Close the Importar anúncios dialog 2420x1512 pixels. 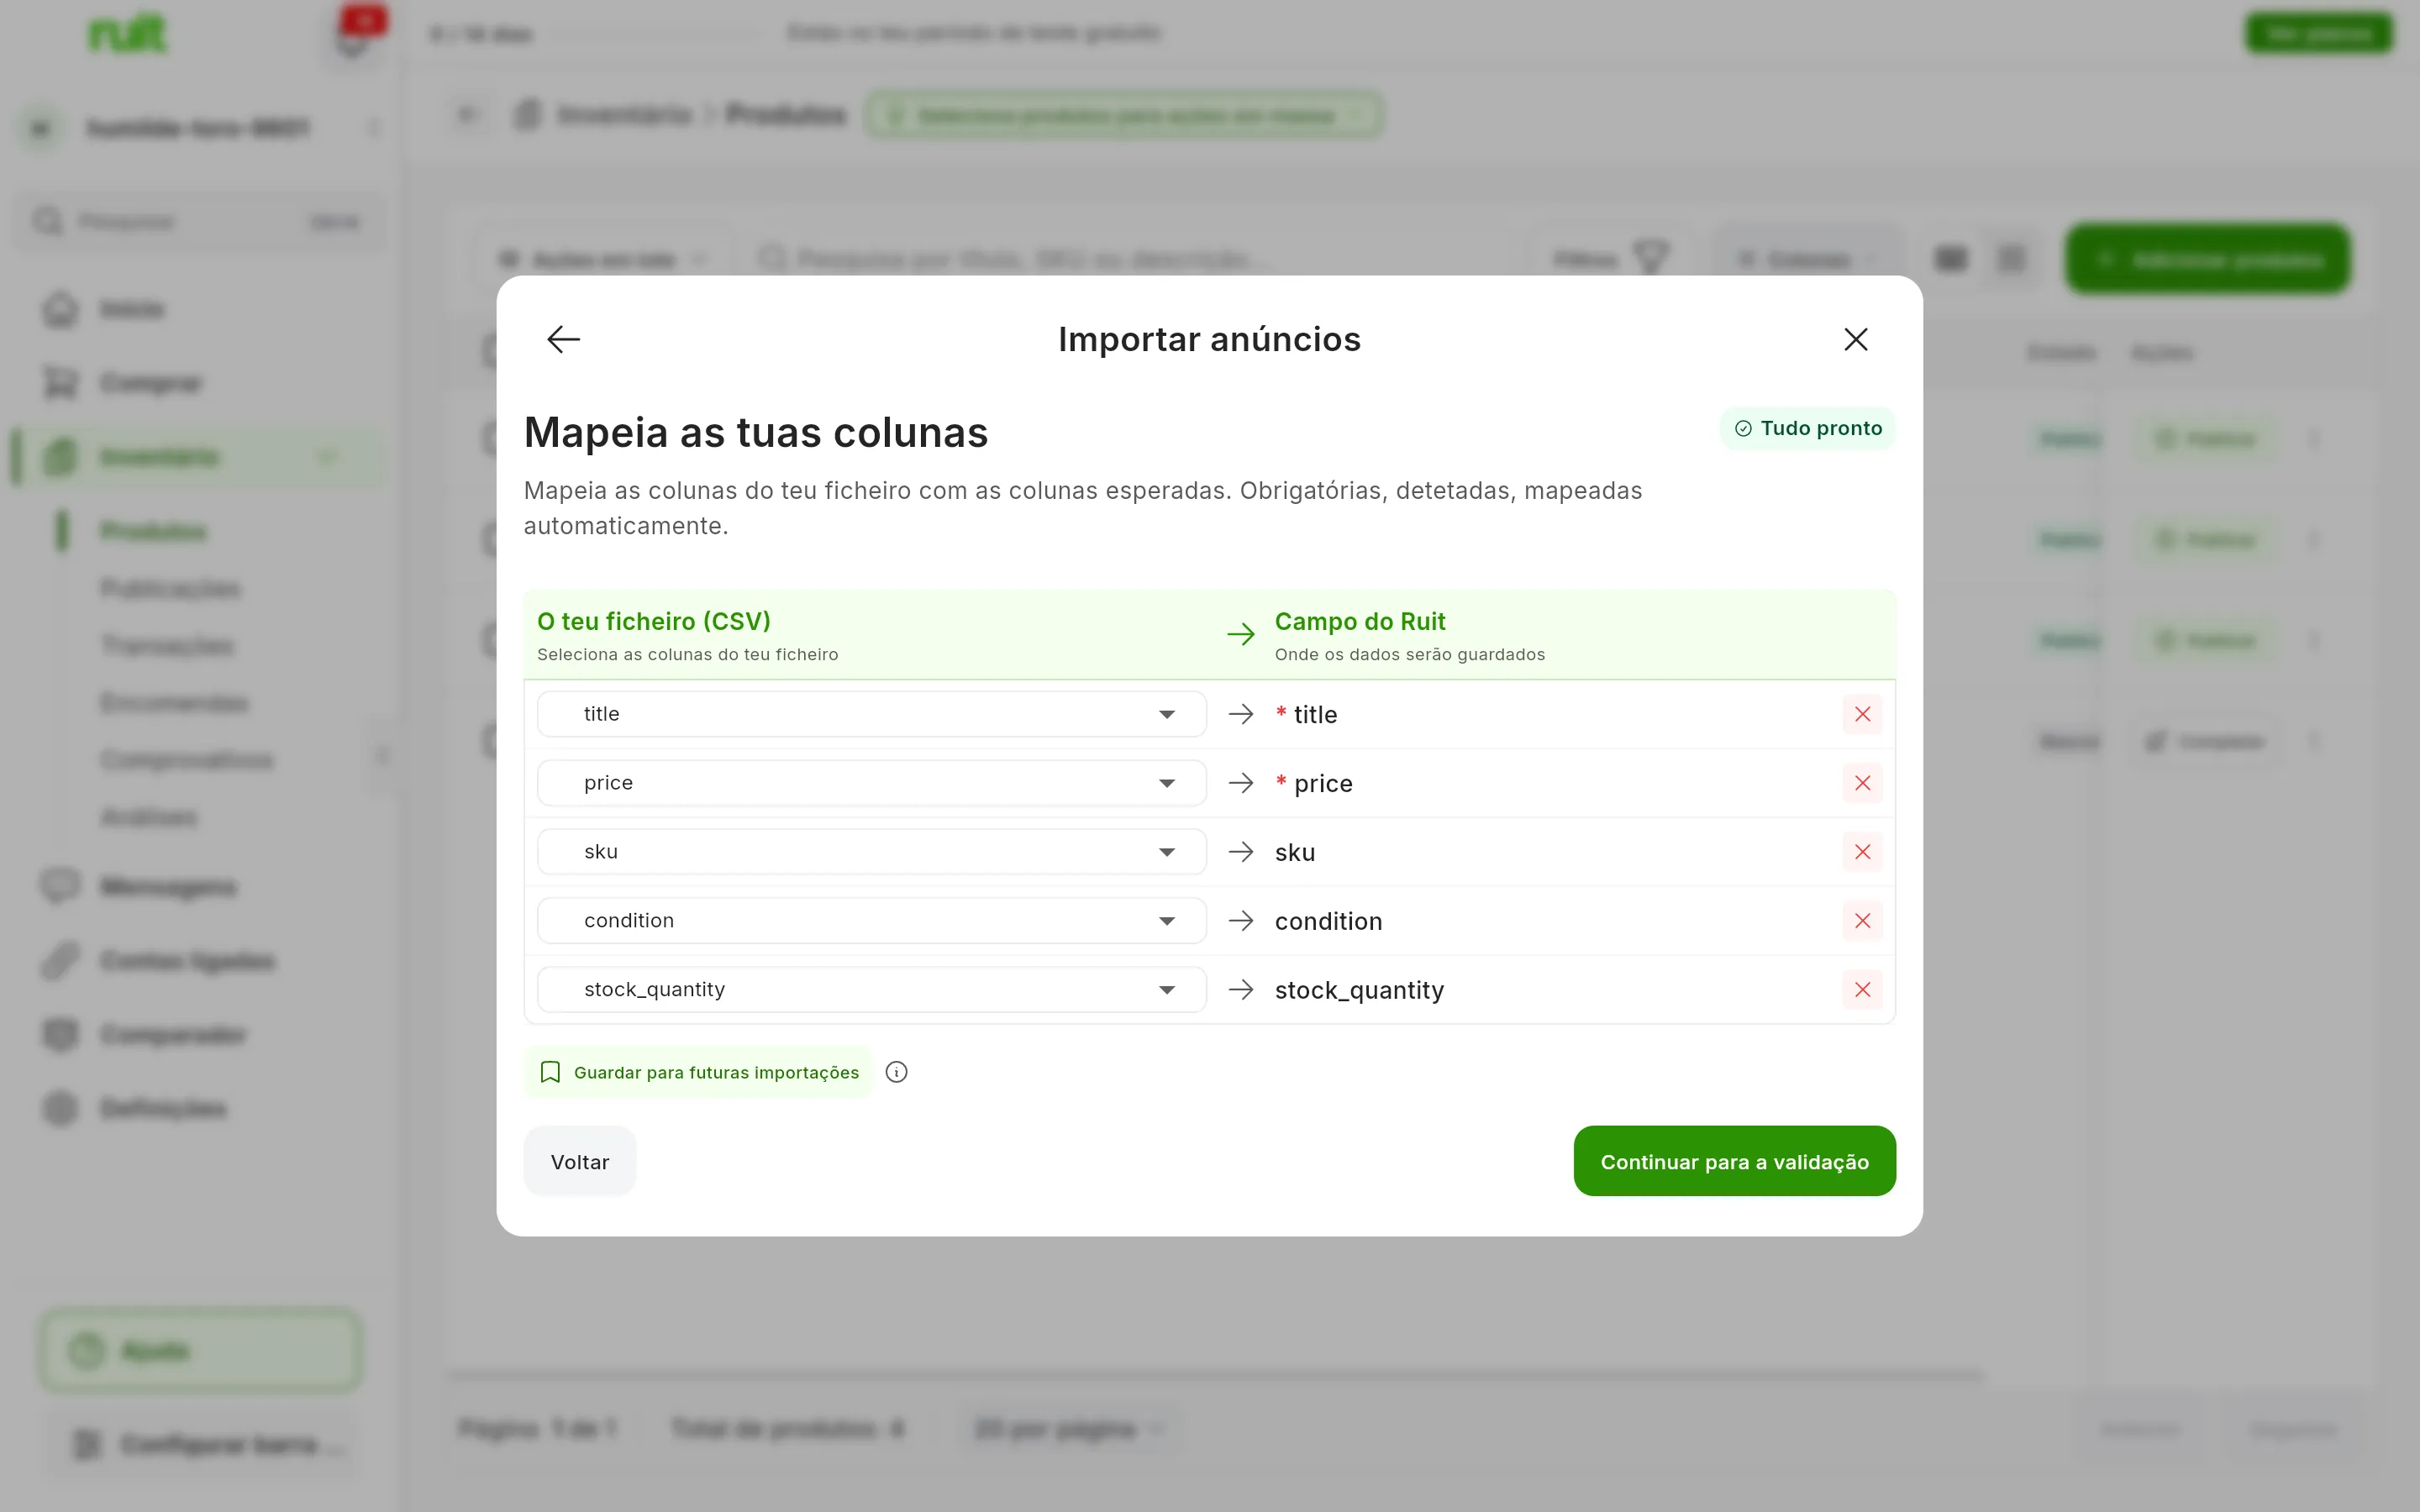pyautogui.click(x=1855, y=339)
